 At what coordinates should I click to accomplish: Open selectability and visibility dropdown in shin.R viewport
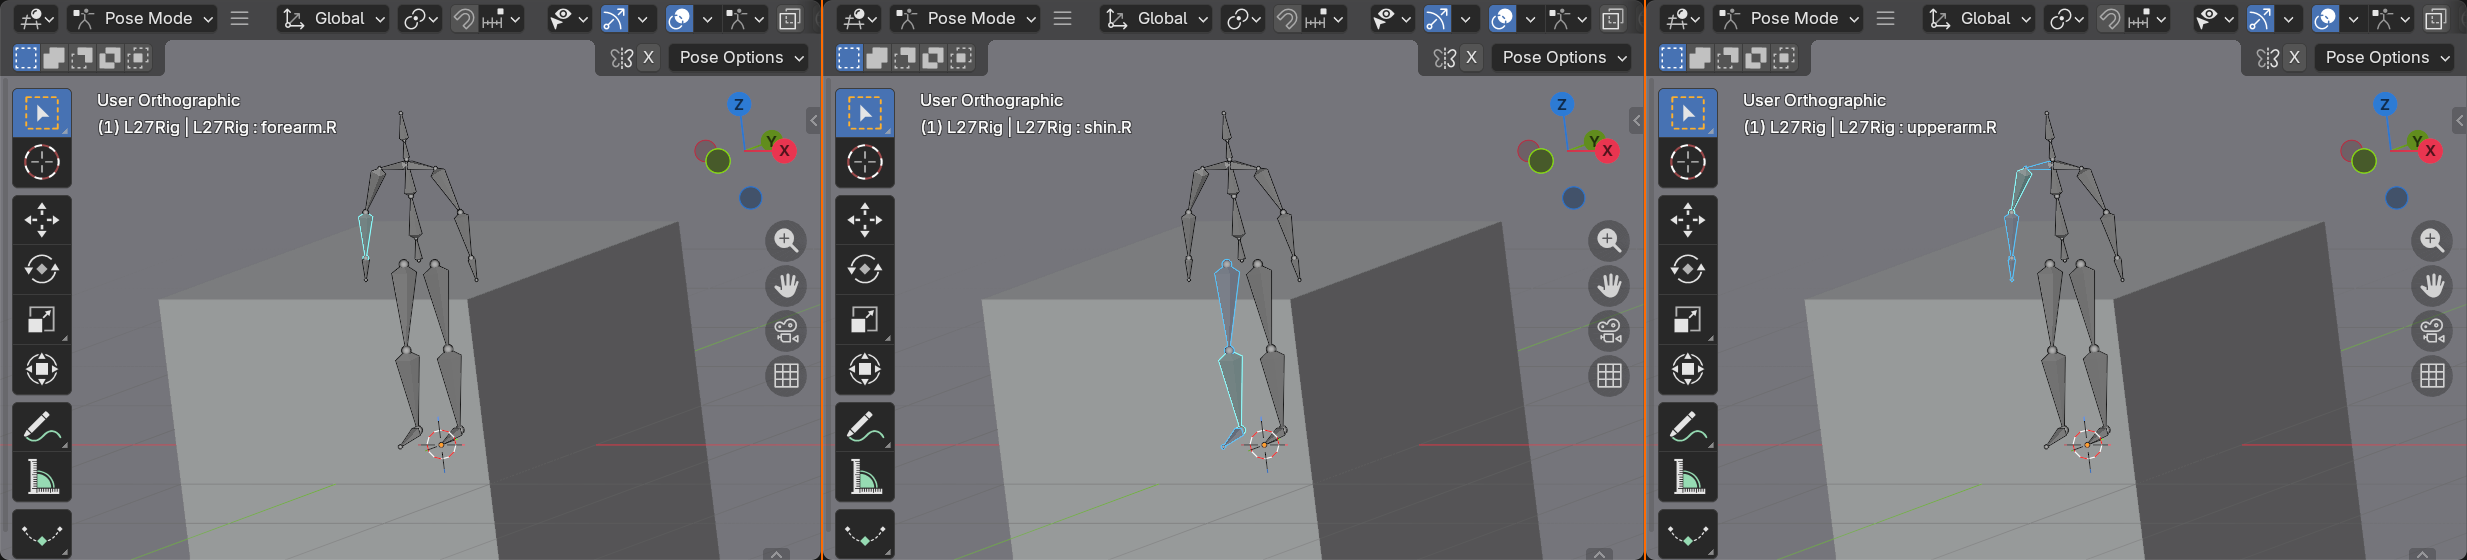pos(1390,18)
